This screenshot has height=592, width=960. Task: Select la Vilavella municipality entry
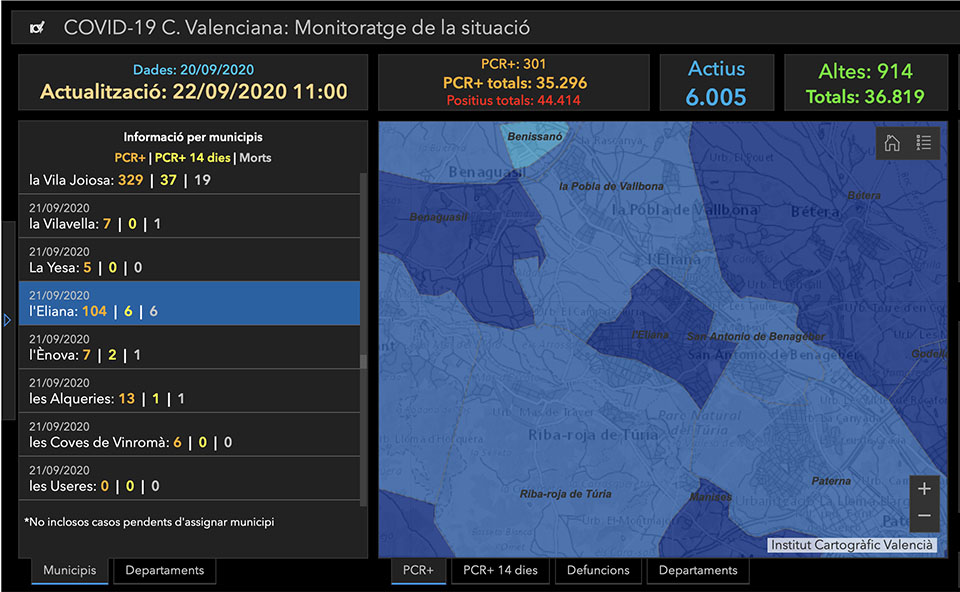(x=190, y=216)
